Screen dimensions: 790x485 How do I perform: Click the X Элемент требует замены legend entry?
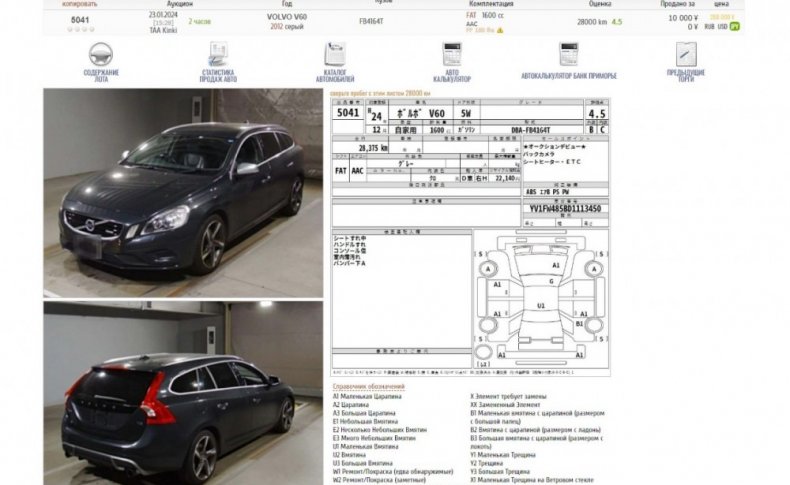(508, 396)
